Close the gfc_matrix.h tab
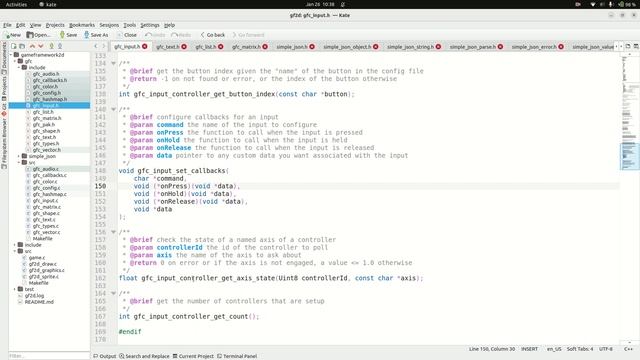This screenshot has height=360, width=640. click(265, 47)
